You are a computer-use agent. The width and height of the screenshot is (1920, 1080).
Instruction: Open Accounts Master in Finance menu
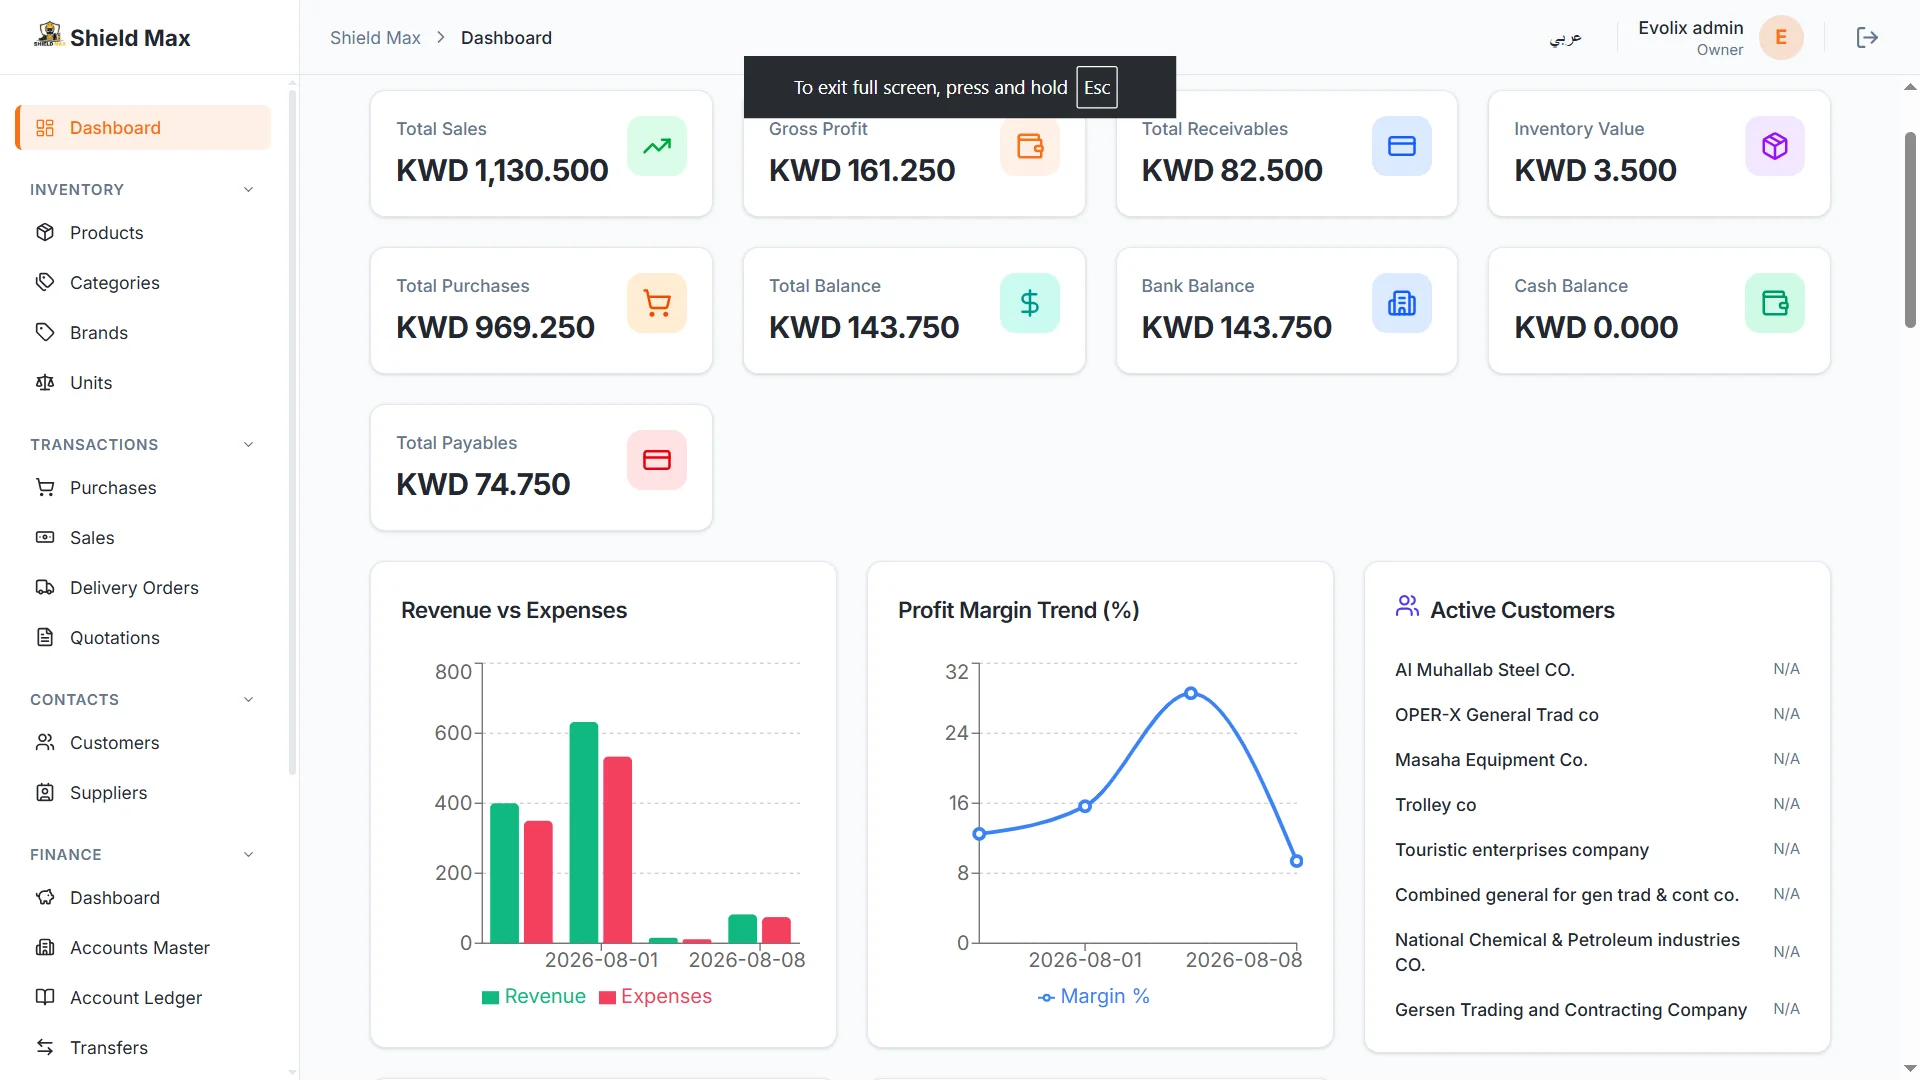[143, 948]
